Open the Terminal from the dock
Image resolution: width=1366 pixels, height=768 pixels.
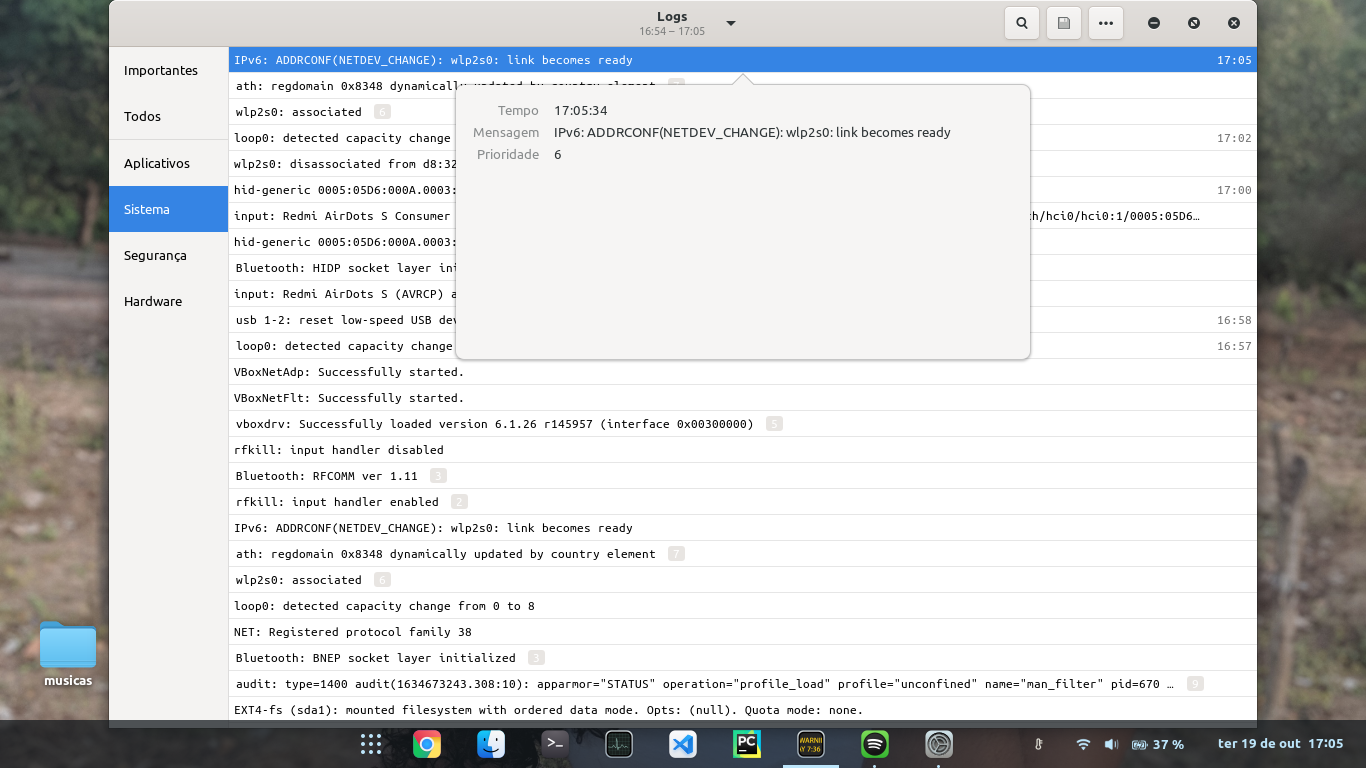click(555, 744)
